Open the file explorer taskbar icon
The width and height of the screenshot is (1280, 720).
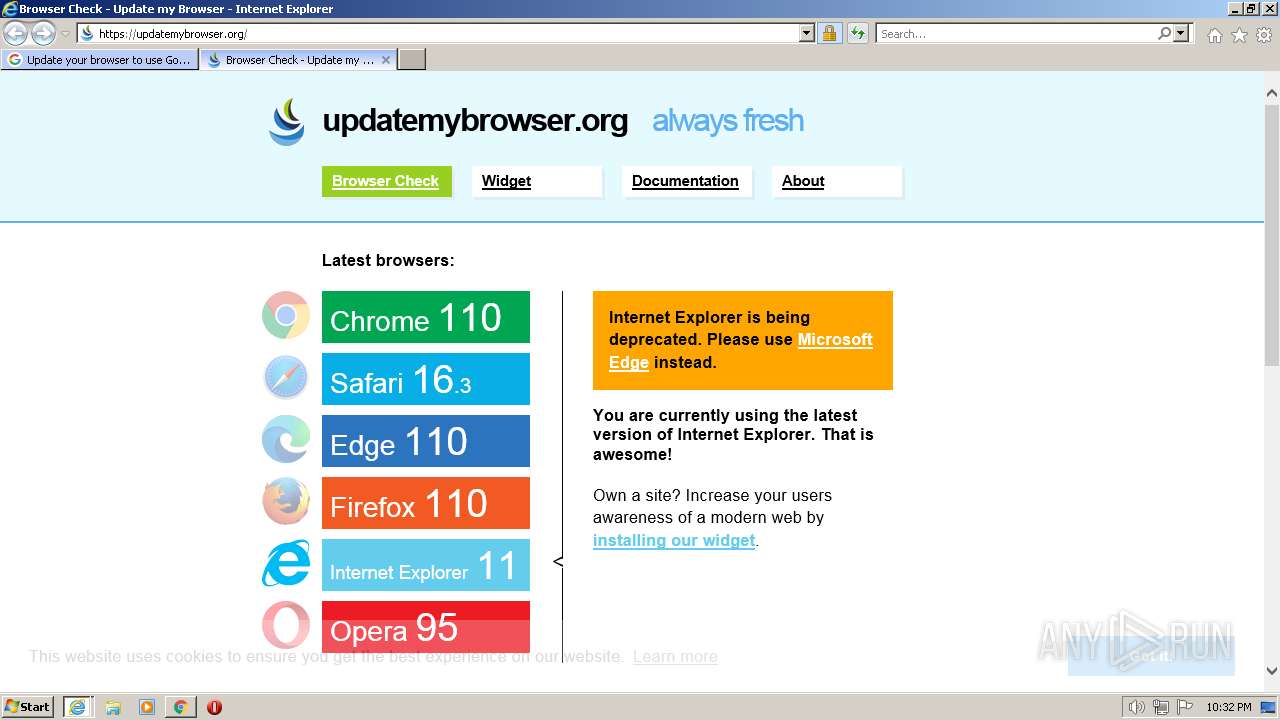[113, 707]
